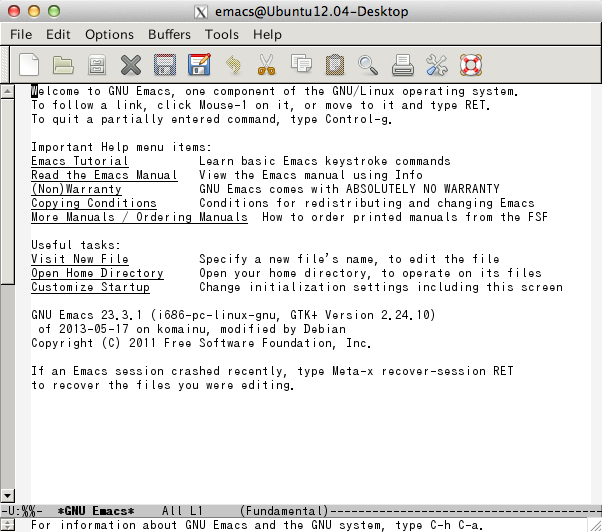Open the Open Home Directory link
This screenshot has height=532, width=602.
click(98, 273)
